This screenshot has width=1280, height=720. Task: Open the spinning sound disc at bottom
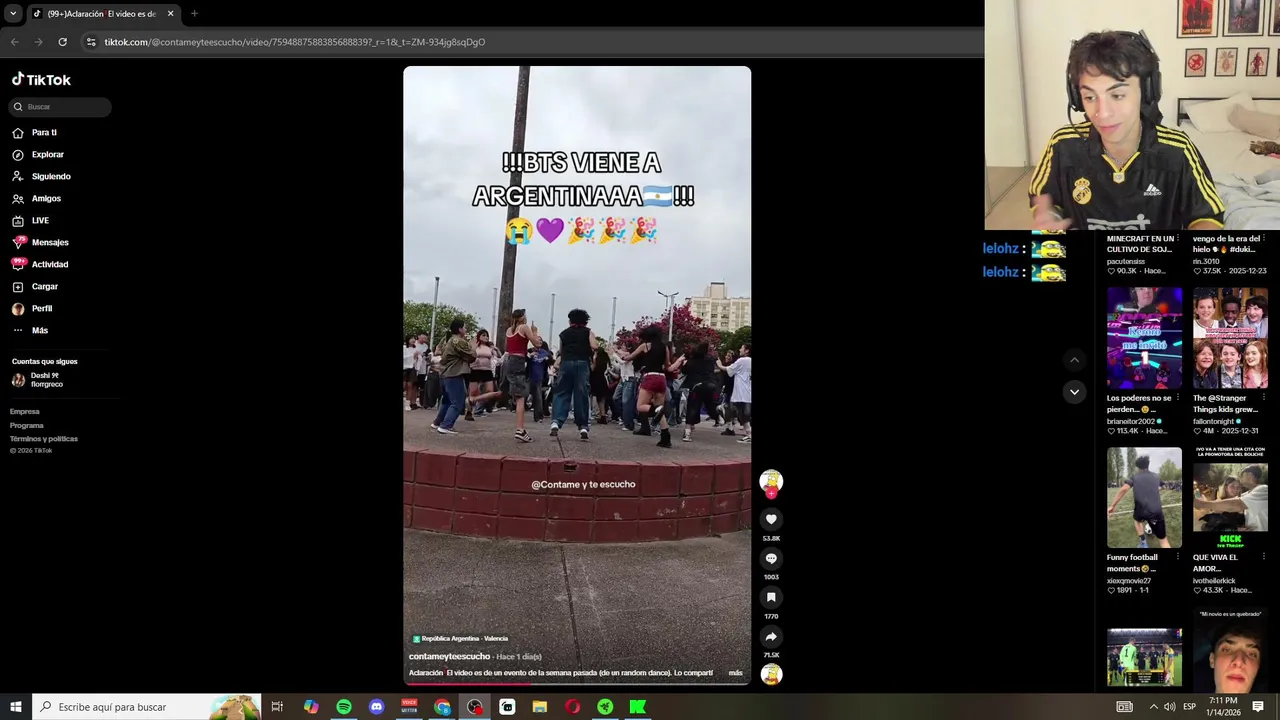[x=771, y=674]
